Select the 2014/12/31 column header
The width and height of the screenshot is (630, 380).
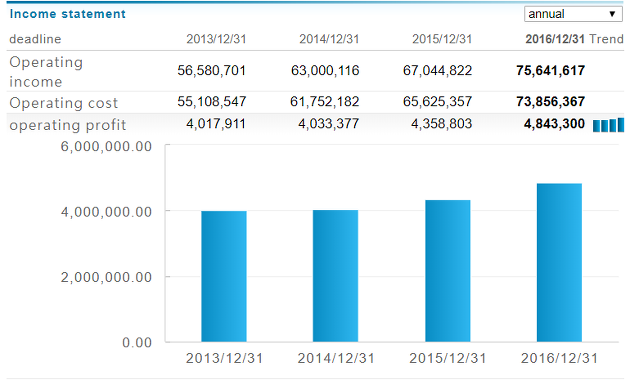(329, 39)
